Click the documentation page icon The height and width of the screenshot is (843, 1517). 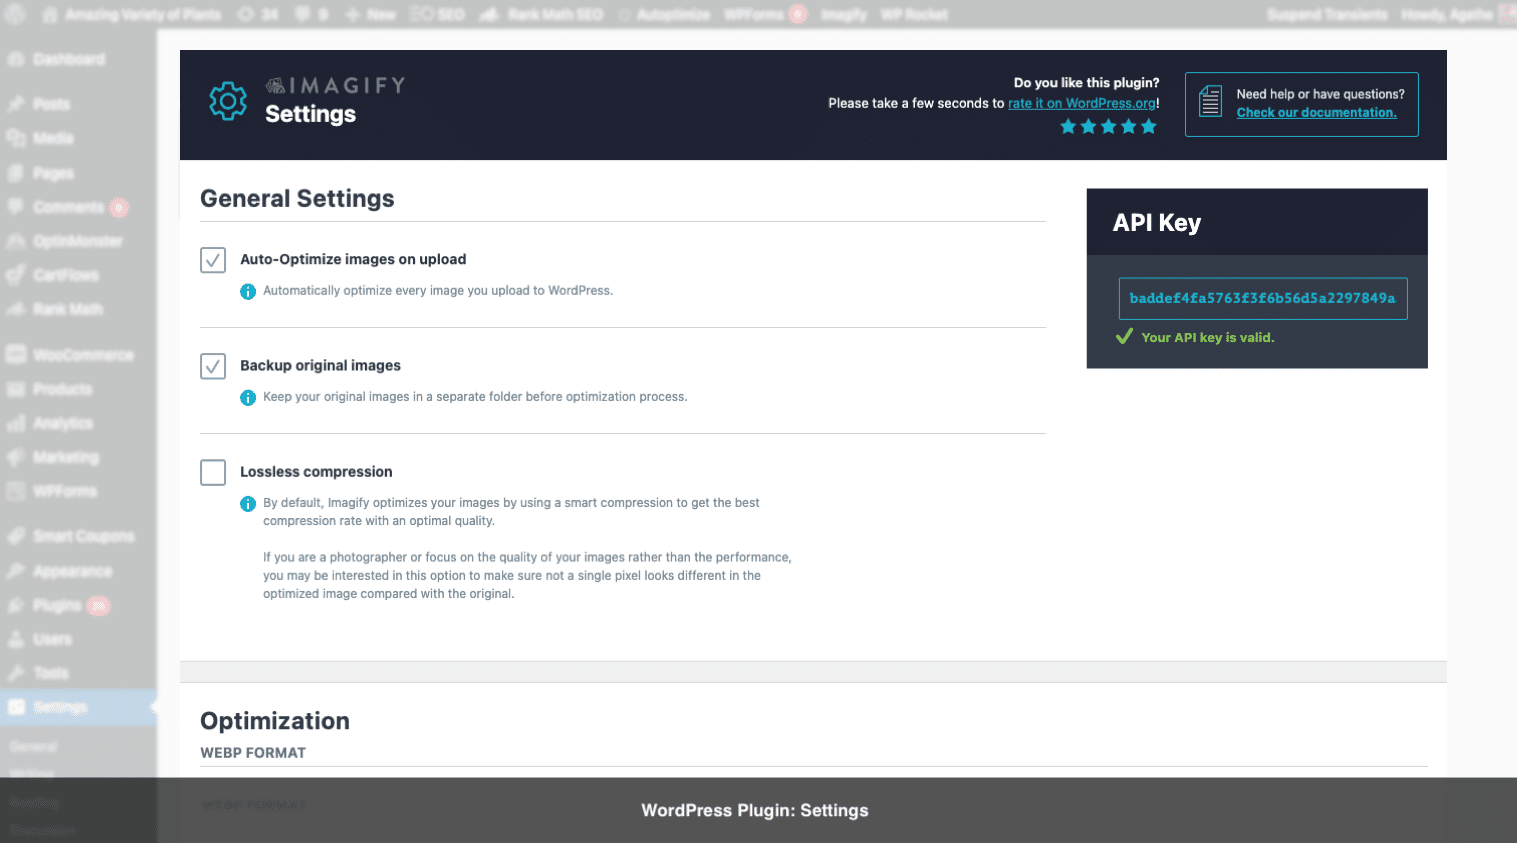(x=1210, y=101)
